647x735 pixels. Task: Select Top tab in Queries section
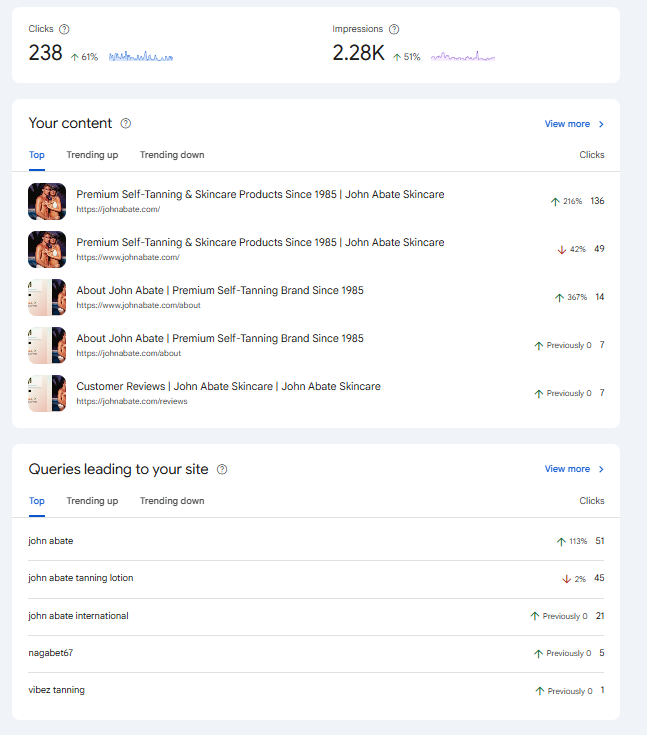coord(37,501)
